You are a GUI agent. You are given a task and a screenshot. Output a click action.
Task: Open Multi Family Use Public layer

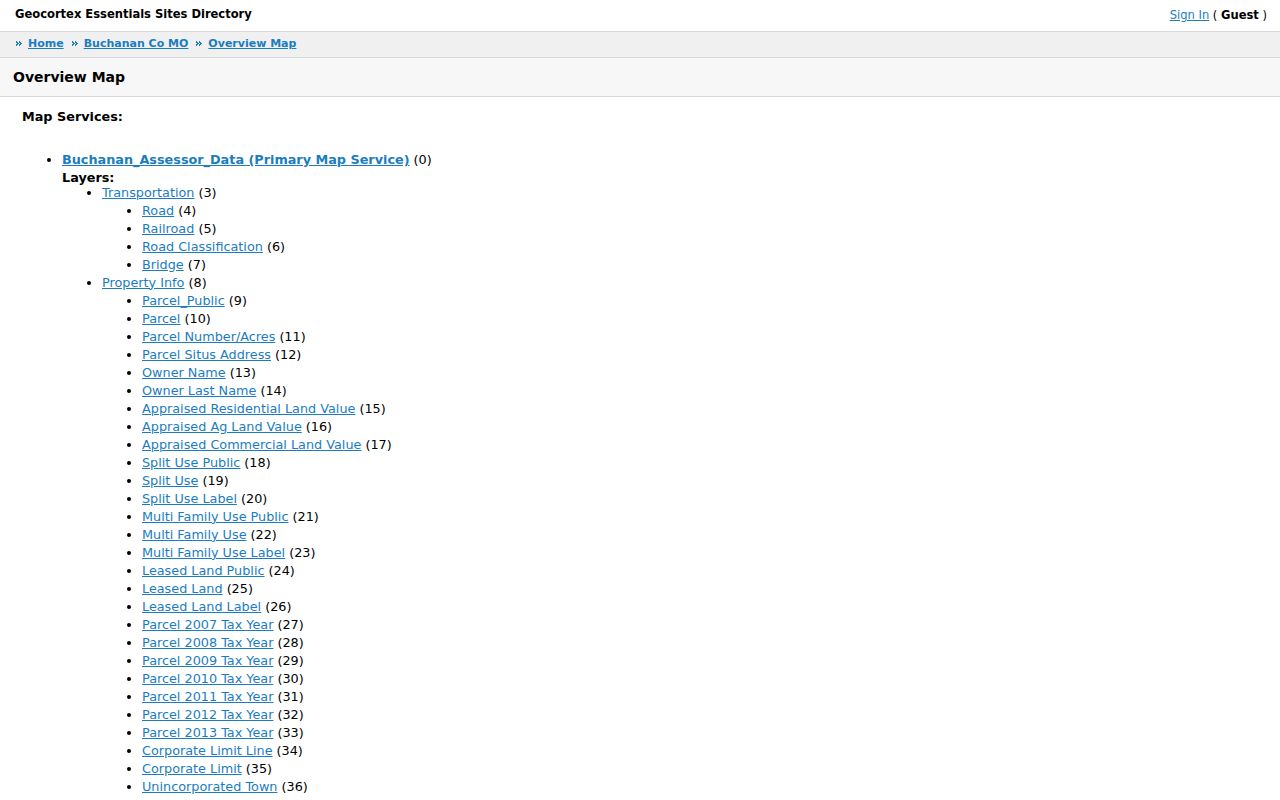(215, 517)
